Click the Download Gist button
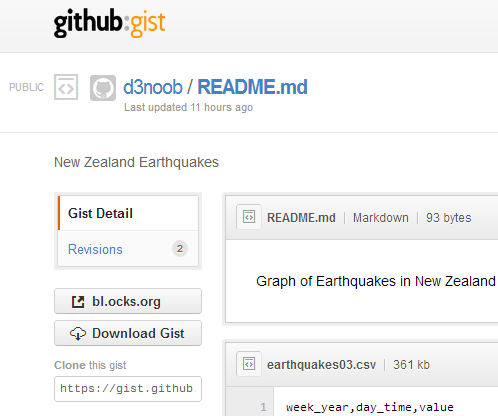 (128, 333)
